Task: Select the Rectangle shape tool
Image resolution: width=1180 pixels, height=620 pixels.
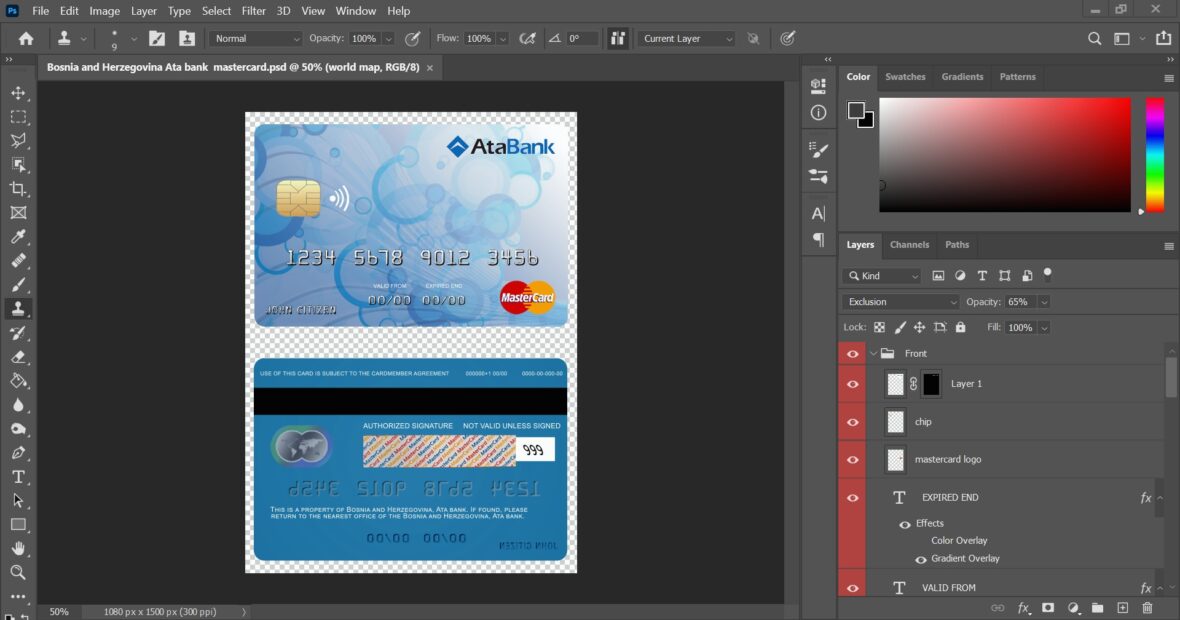Action: pos(18,524)
